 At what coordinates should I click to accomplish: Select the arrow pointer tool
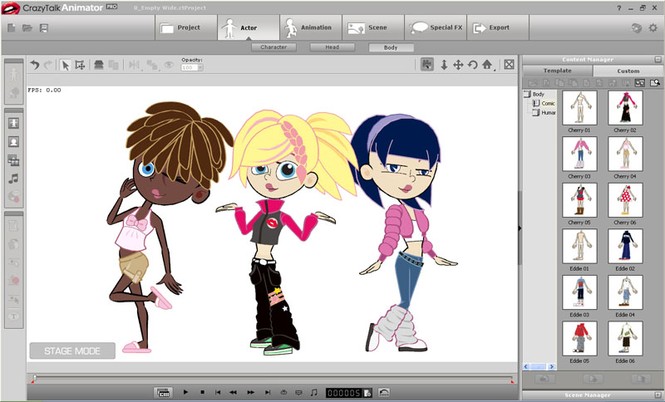[65, 65]
